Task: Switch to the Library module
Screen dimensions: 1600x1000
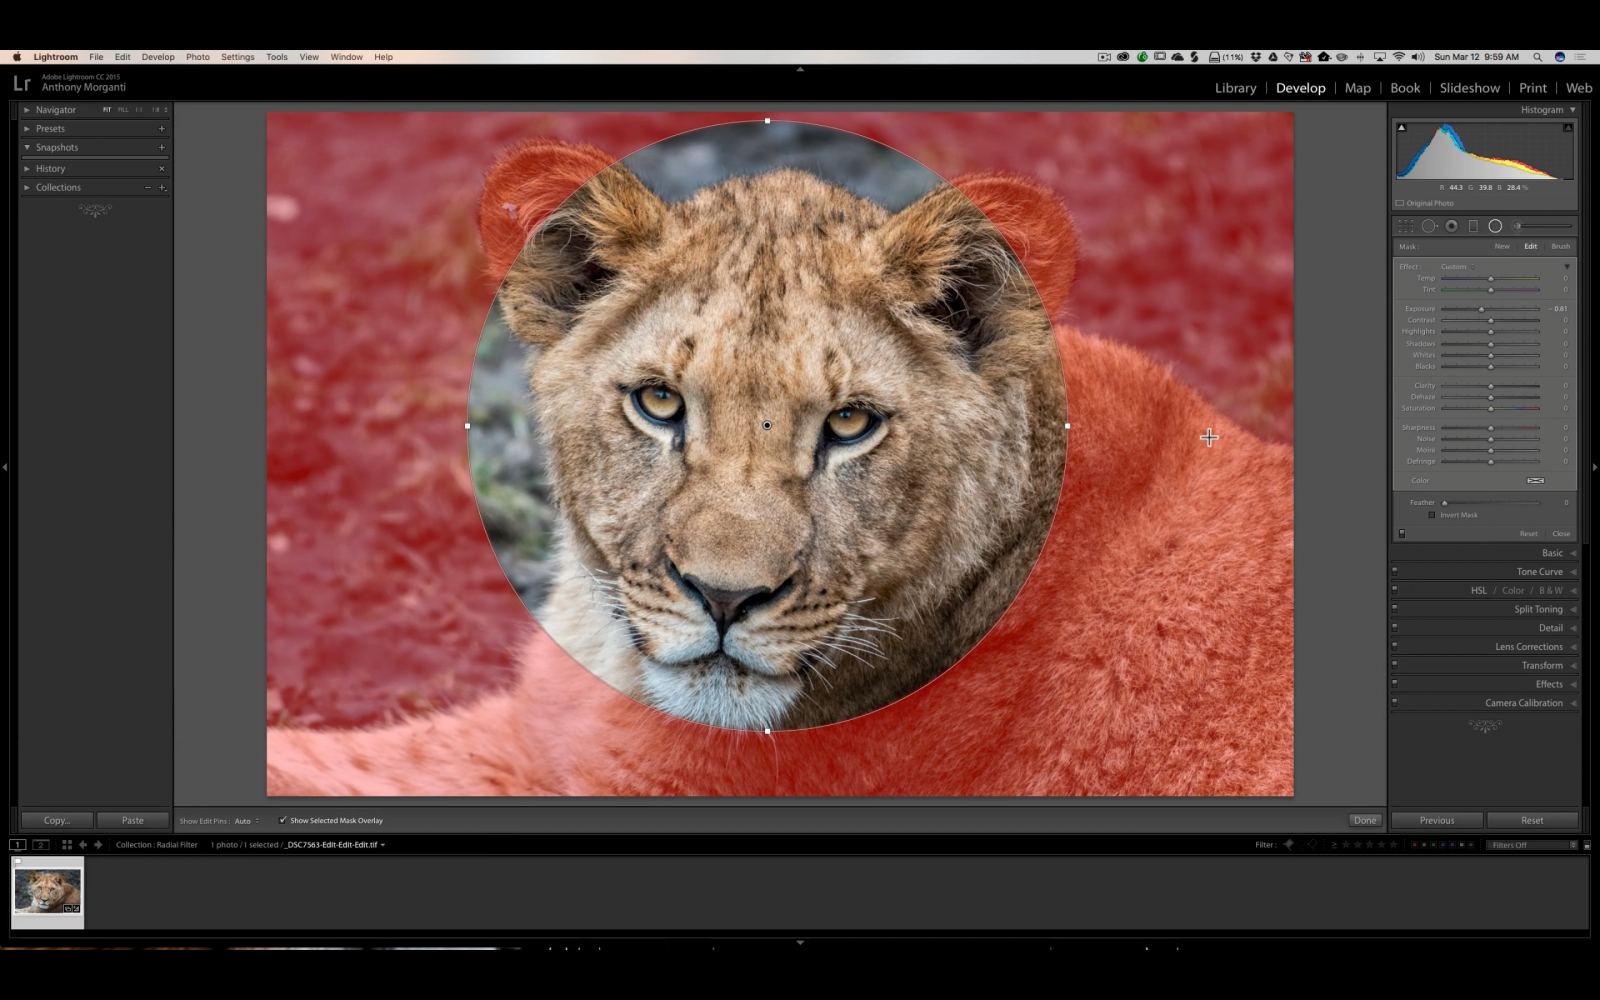Action: coord(1234,88)
